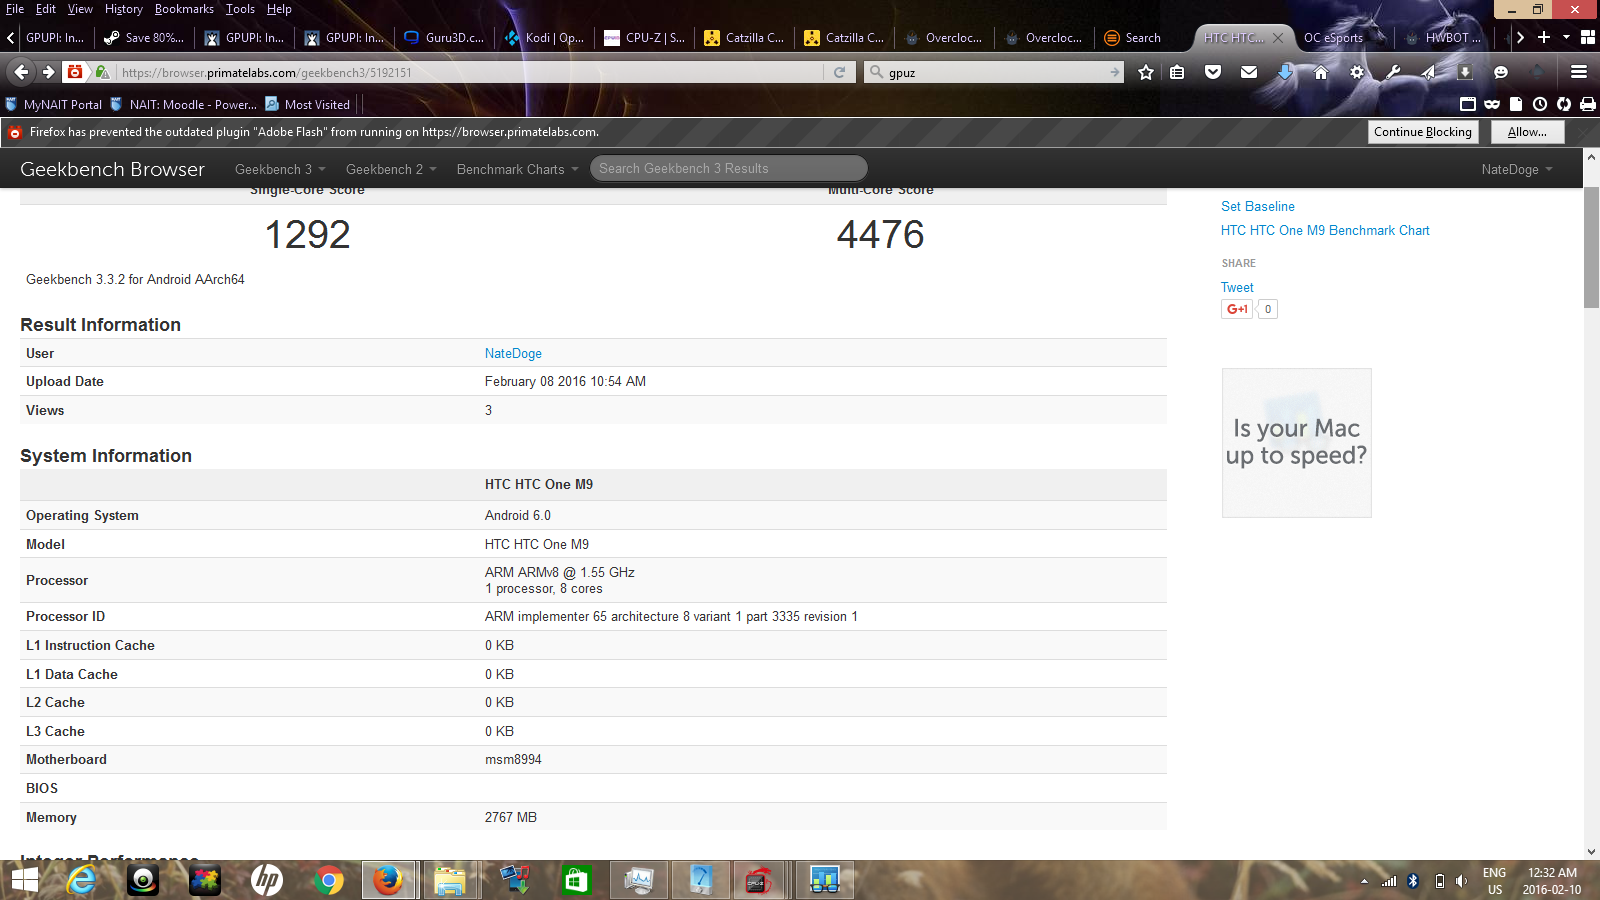Go to the Firefox home page icon
The image size is (1600, 900).
click(x=1321, y=72)
